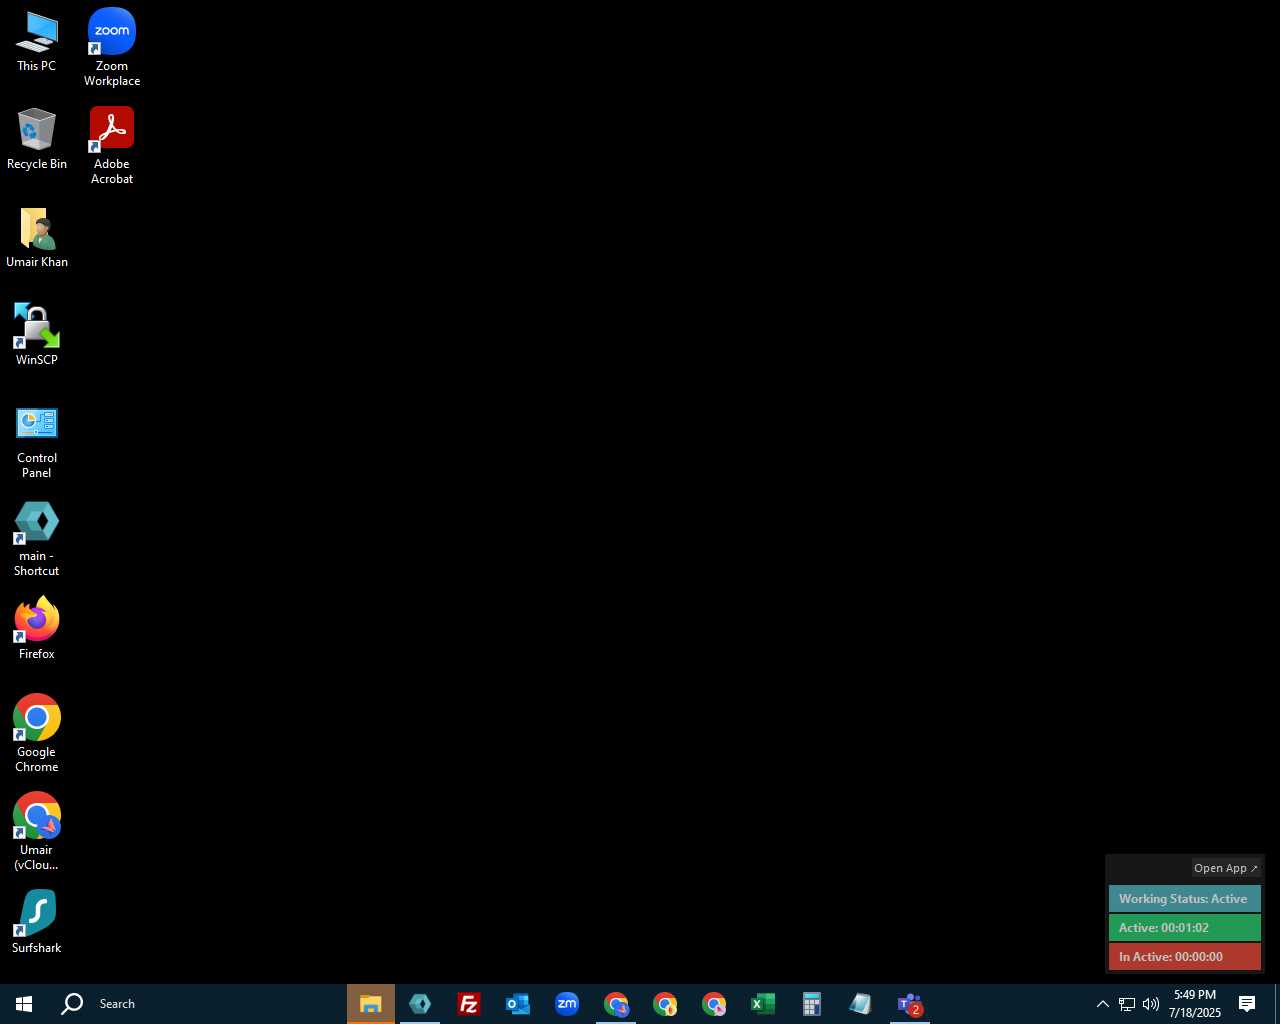Open the Windows Start menu
The height and width of the screenshot is (1024, 1280).
coord(24,1004)
